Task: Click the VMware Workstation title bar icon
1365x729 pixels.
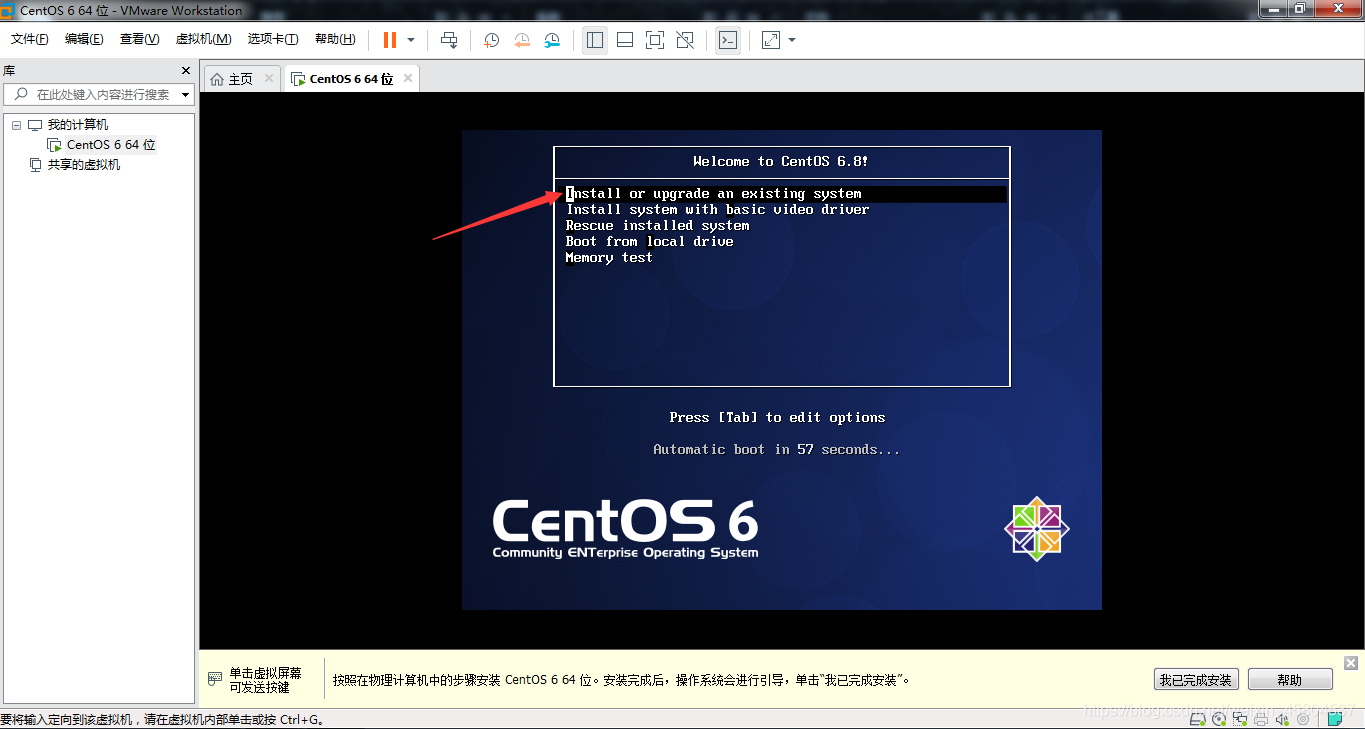Action: (x=8, y=10)
